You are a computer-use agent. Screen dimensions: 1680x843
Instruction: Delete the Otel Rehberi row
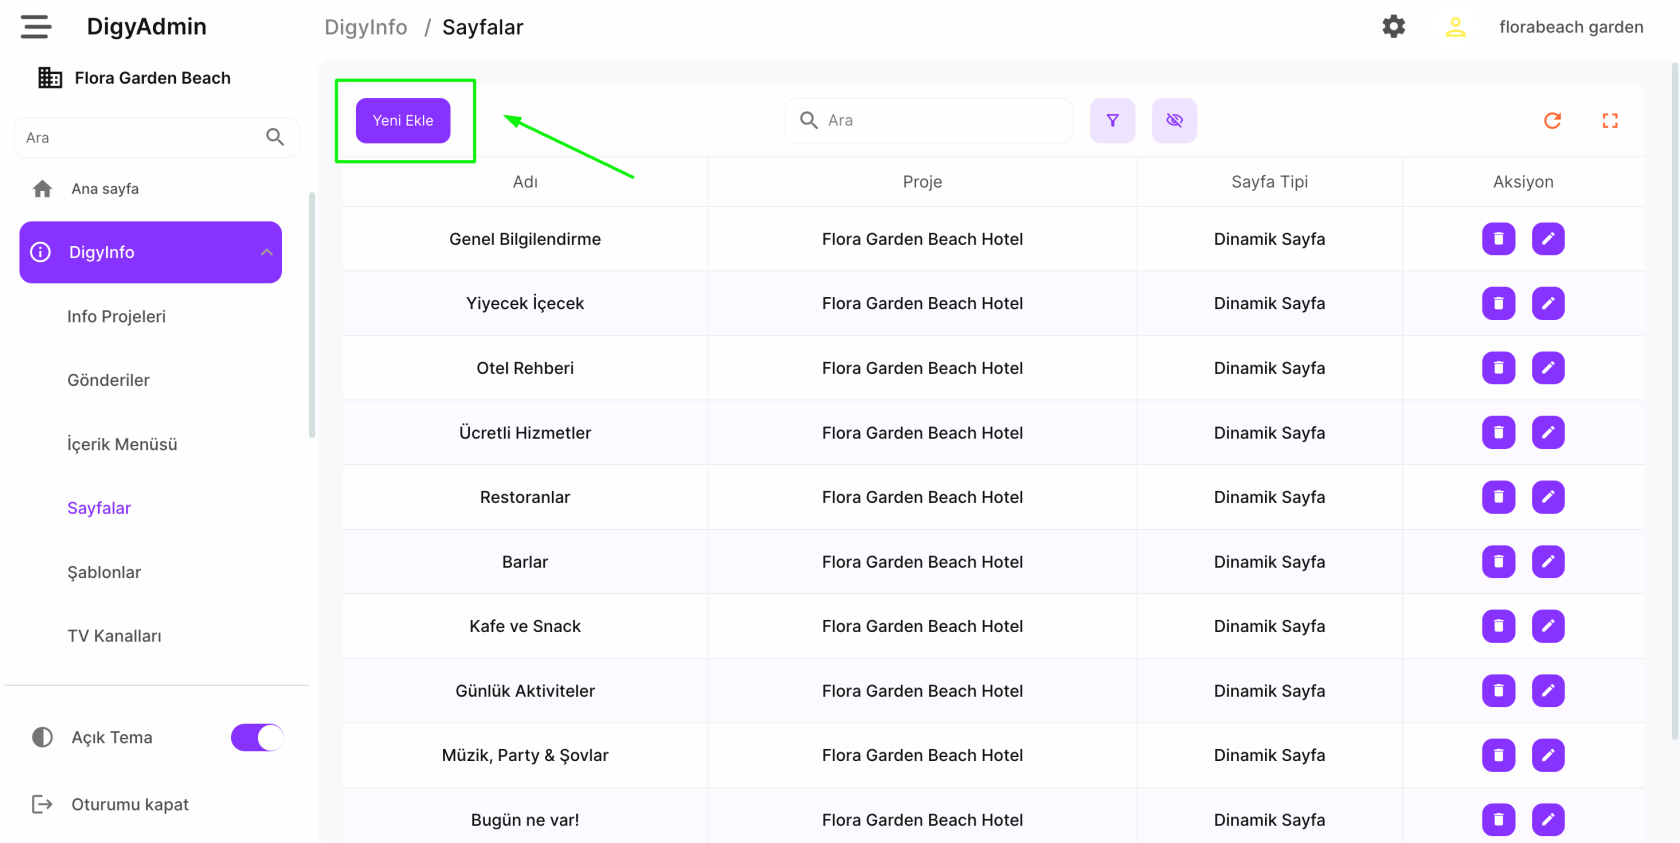pos(1498,368)
